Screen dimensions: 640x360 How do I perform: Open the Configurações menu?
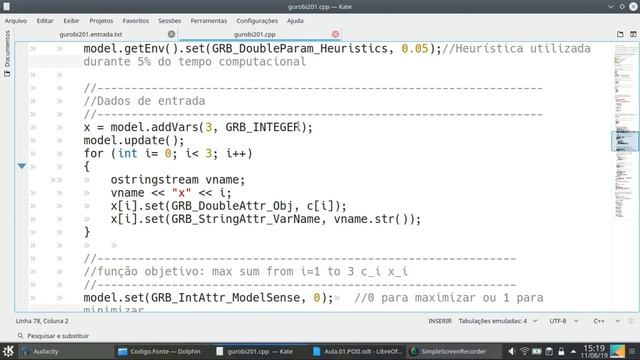257,20
